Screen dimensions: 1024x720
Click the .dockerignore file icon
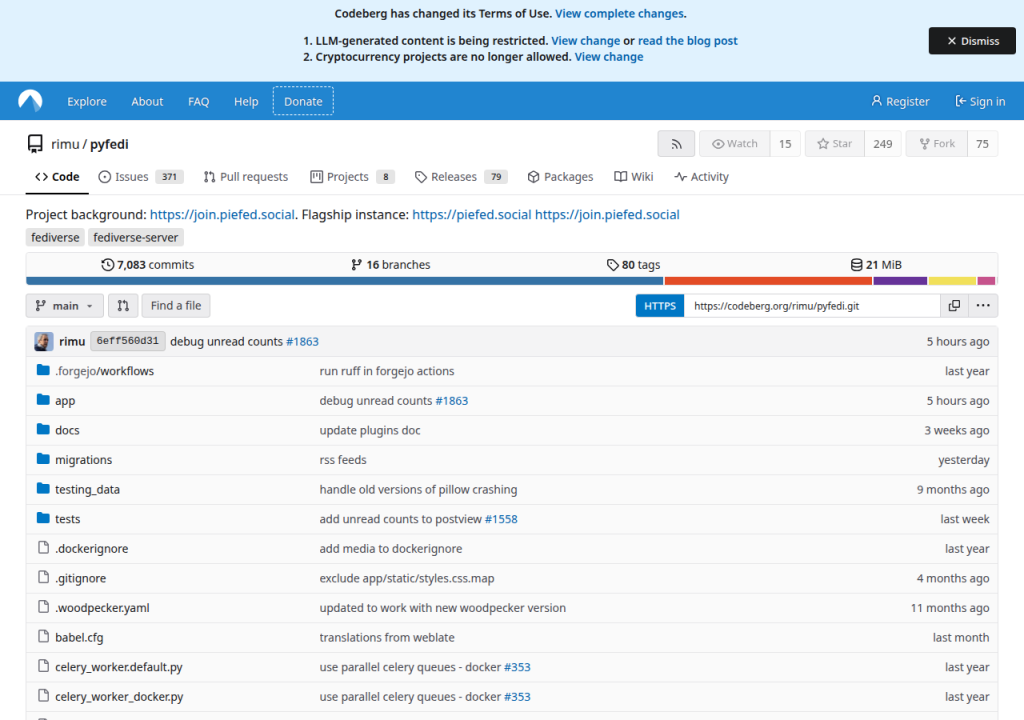43,548
